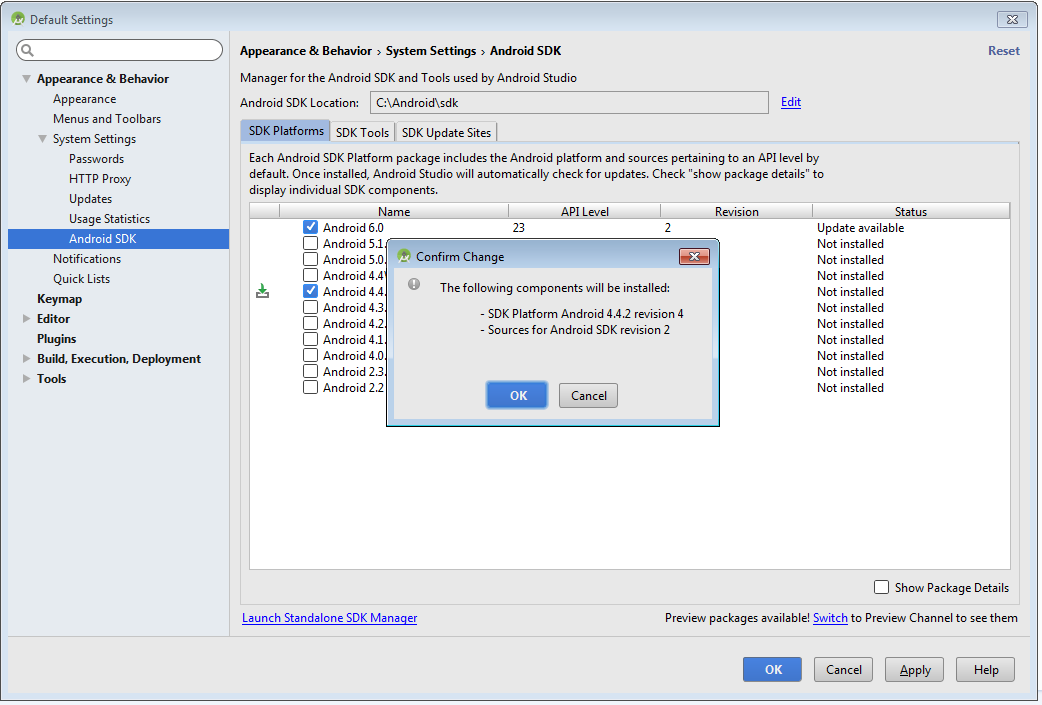This screenshot has width=1042, height=705.
Task: Check the Android 4.0 platform checkbox
Action: 310,355
